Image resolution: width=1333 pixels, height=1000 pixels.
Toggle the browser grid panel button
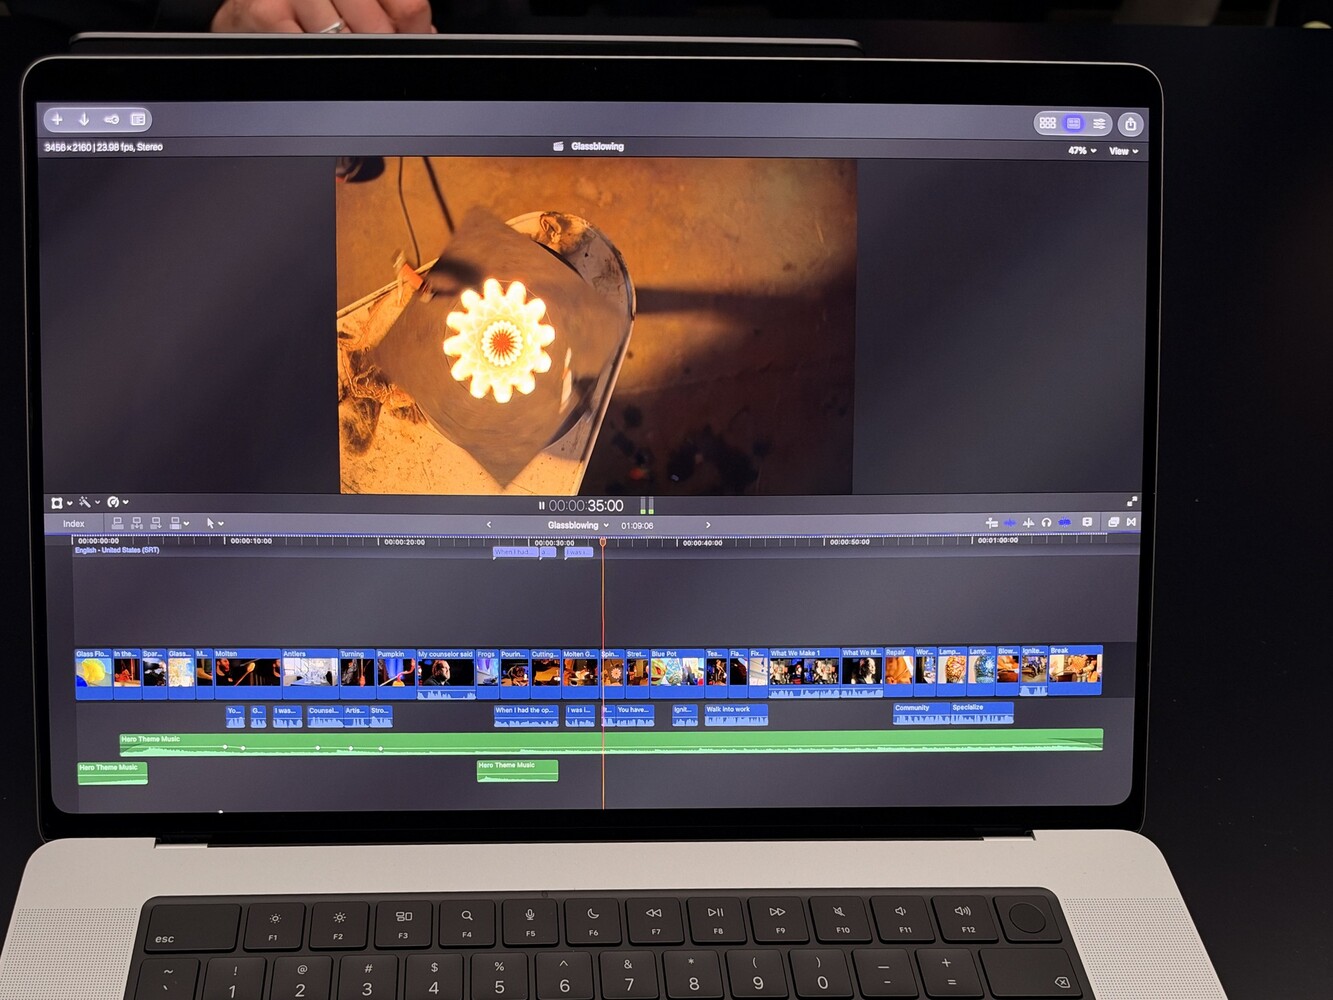(x=1047, y=123)
